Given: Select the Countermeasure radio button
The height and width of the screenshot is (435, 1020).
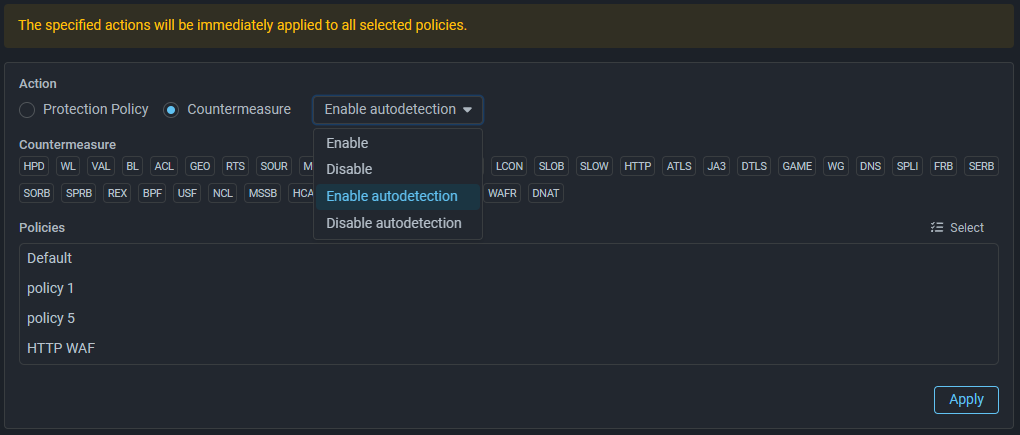Looking at the screenshot, I should click(x=171, y=109).
